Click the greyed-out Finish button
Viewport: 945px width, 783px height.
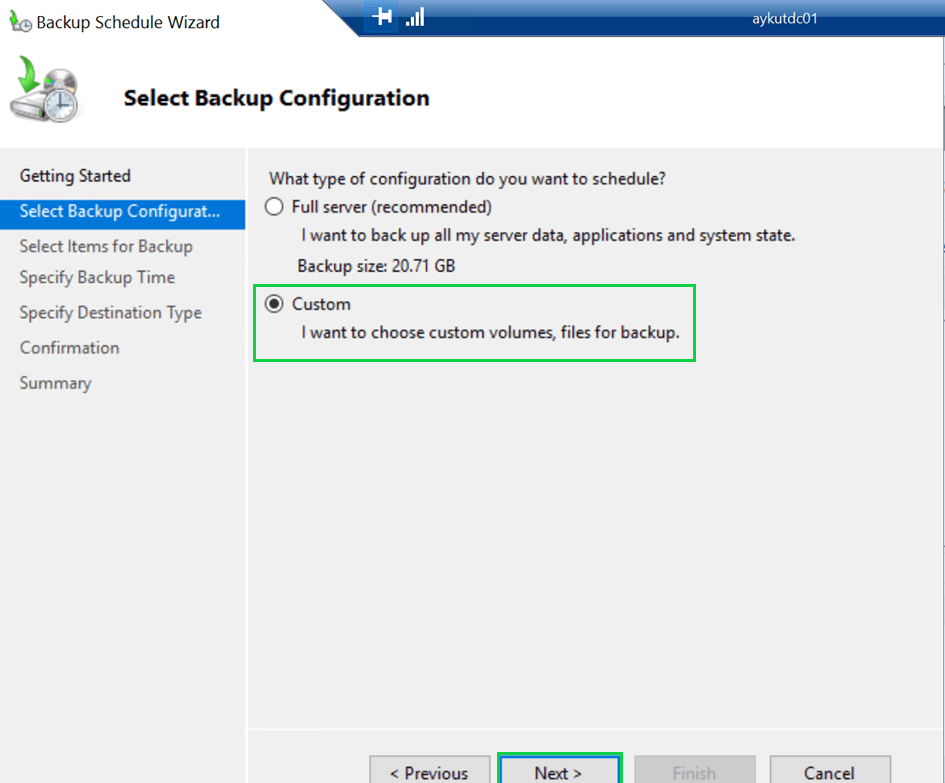(x=694, y=772)
